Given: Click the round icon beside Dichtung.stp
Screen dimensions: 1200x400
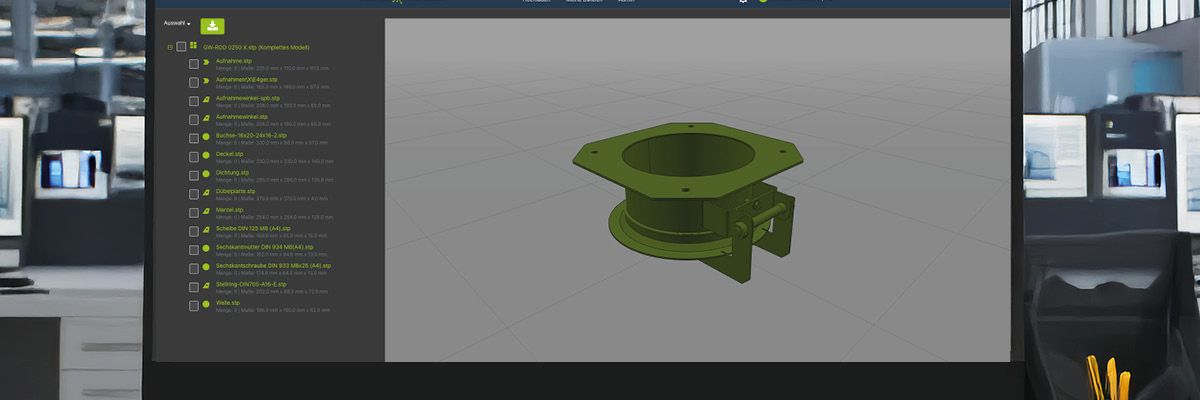Looking at the screenshot, I should click(x=206, y=174).
